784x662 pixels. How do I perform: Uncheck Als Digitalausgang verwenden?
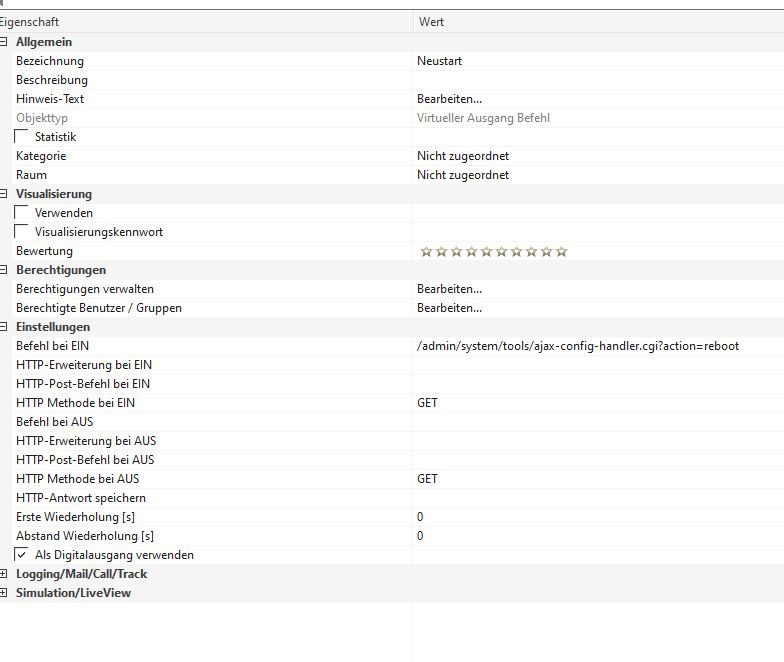point(22,554)
